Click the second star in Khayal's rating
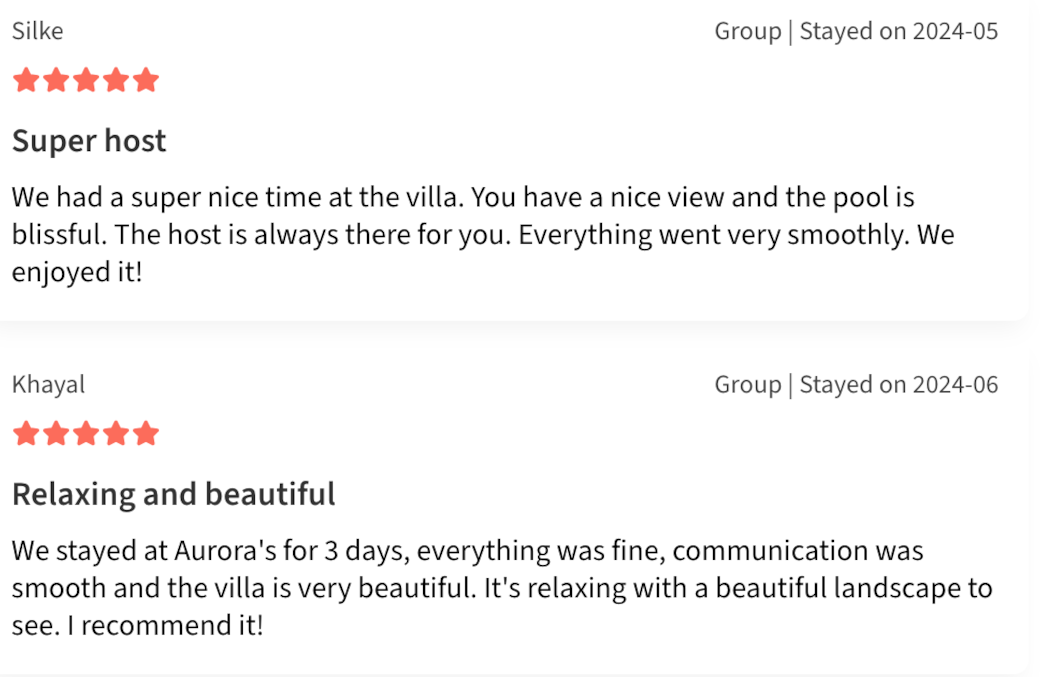The width and height of the screenshot is (1040, 677). coord(56,434)
